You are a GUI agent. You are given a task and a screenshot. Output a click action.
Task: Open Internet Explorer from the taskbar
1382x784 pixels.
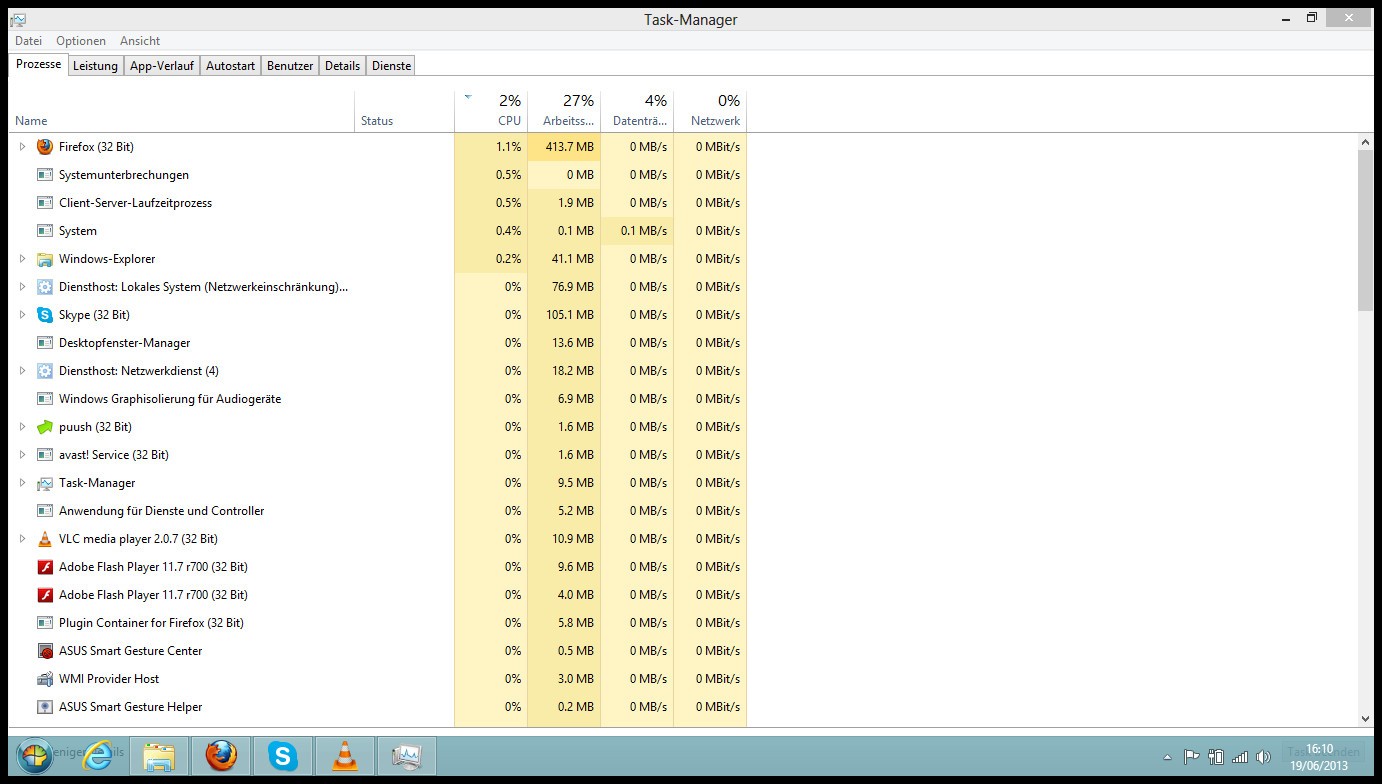click(99, 756)
